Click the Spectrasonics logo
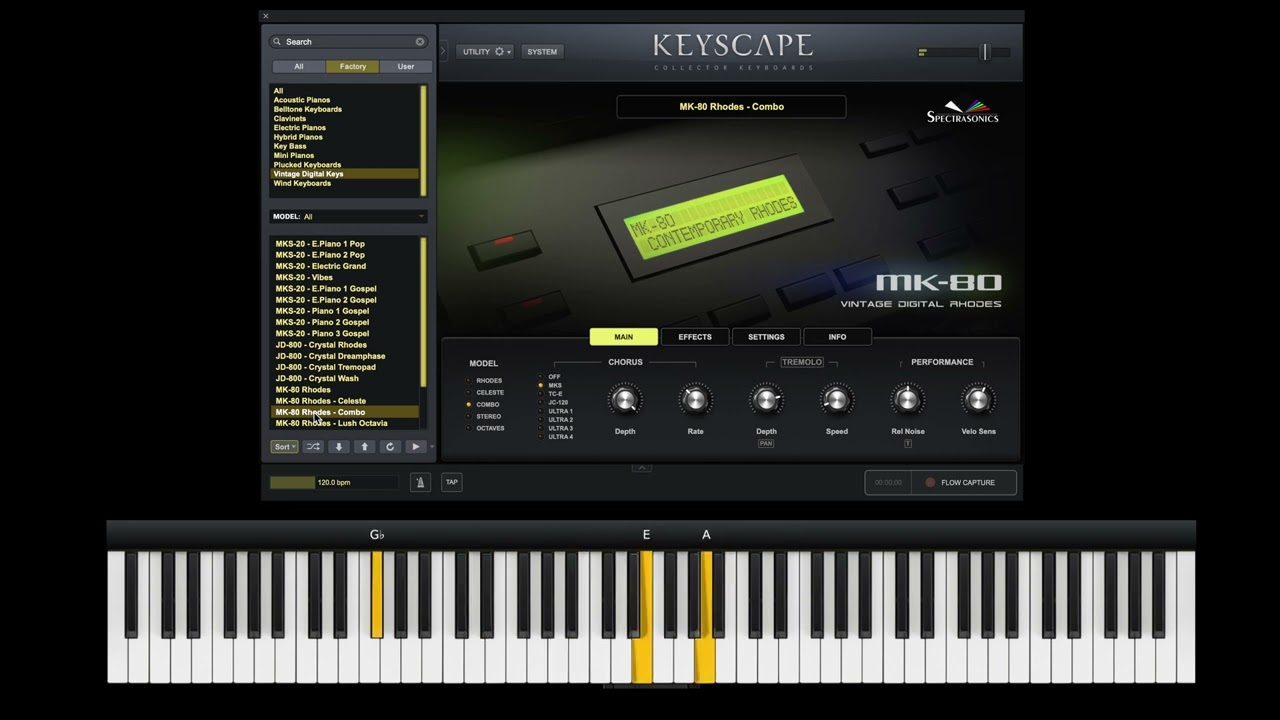 (962, 111)
